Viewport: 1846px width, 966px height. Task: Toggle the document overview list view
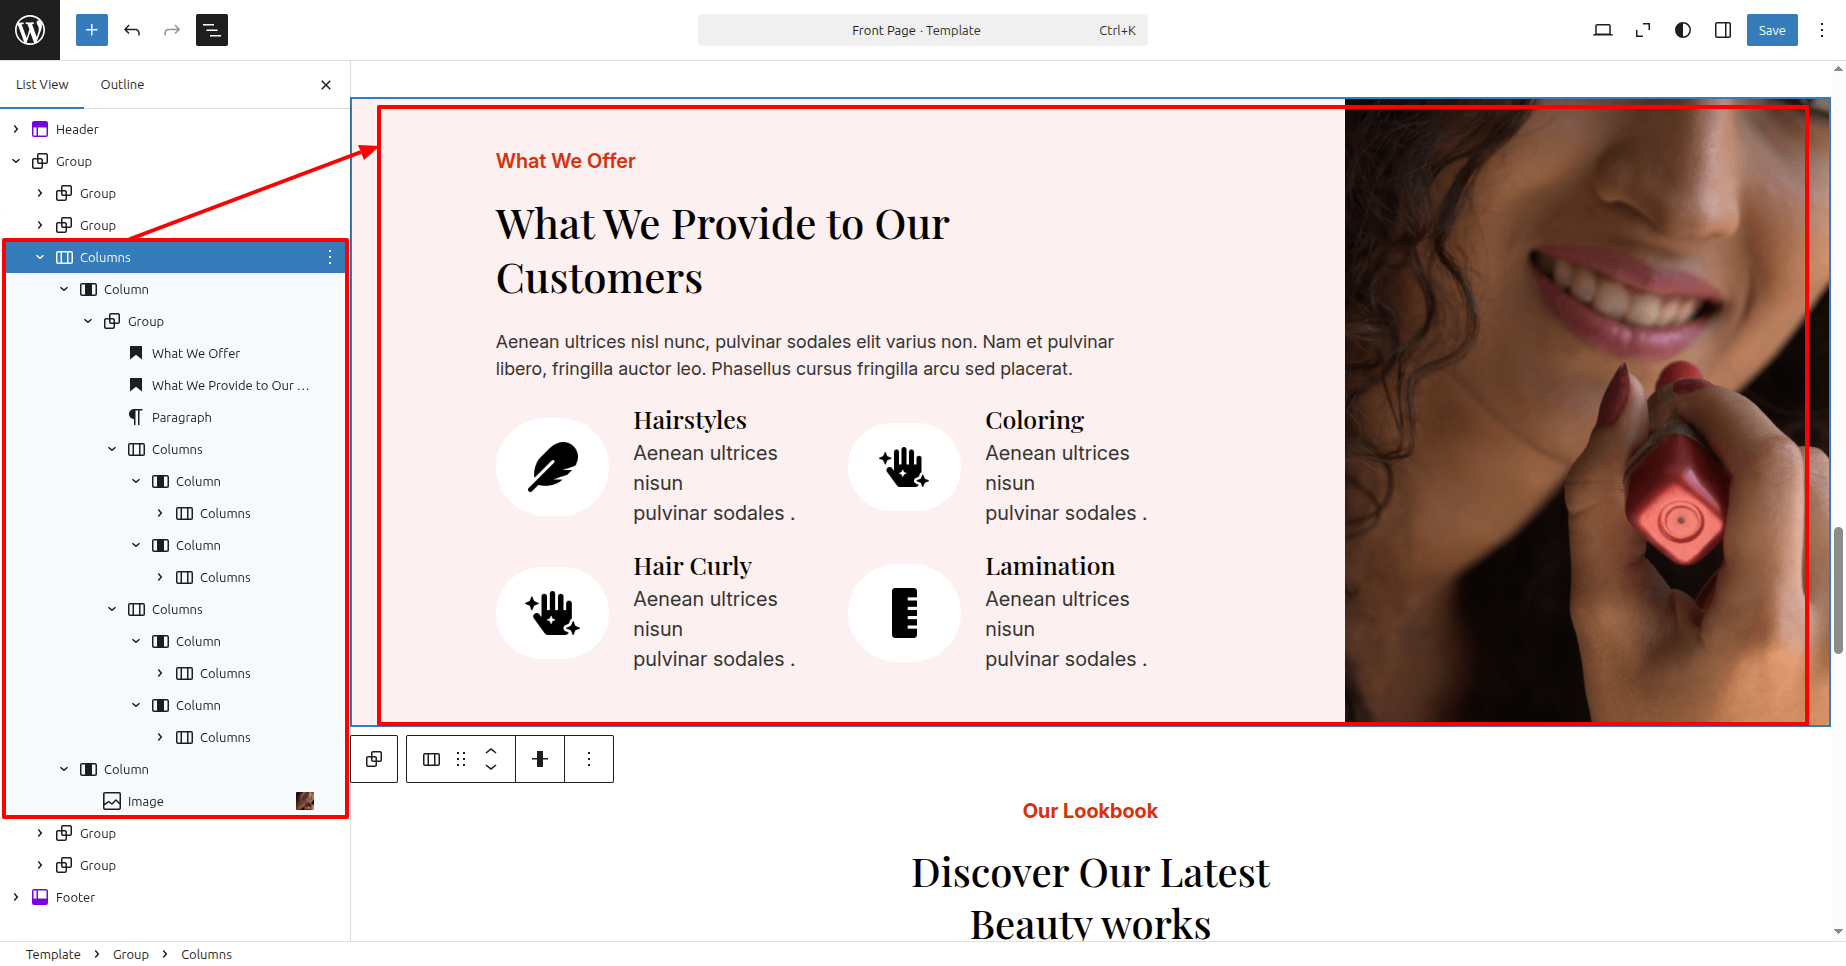pos(212,30)
